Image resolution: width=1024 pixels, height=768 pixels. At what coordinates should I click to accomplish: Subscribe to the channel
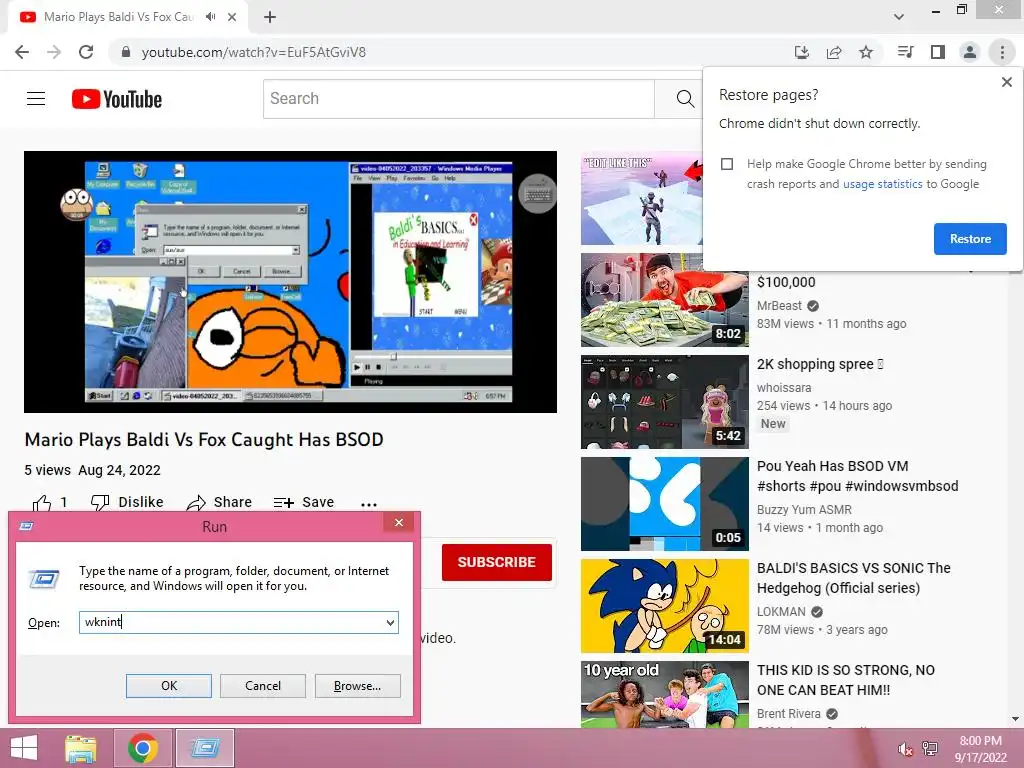point(496,562)
